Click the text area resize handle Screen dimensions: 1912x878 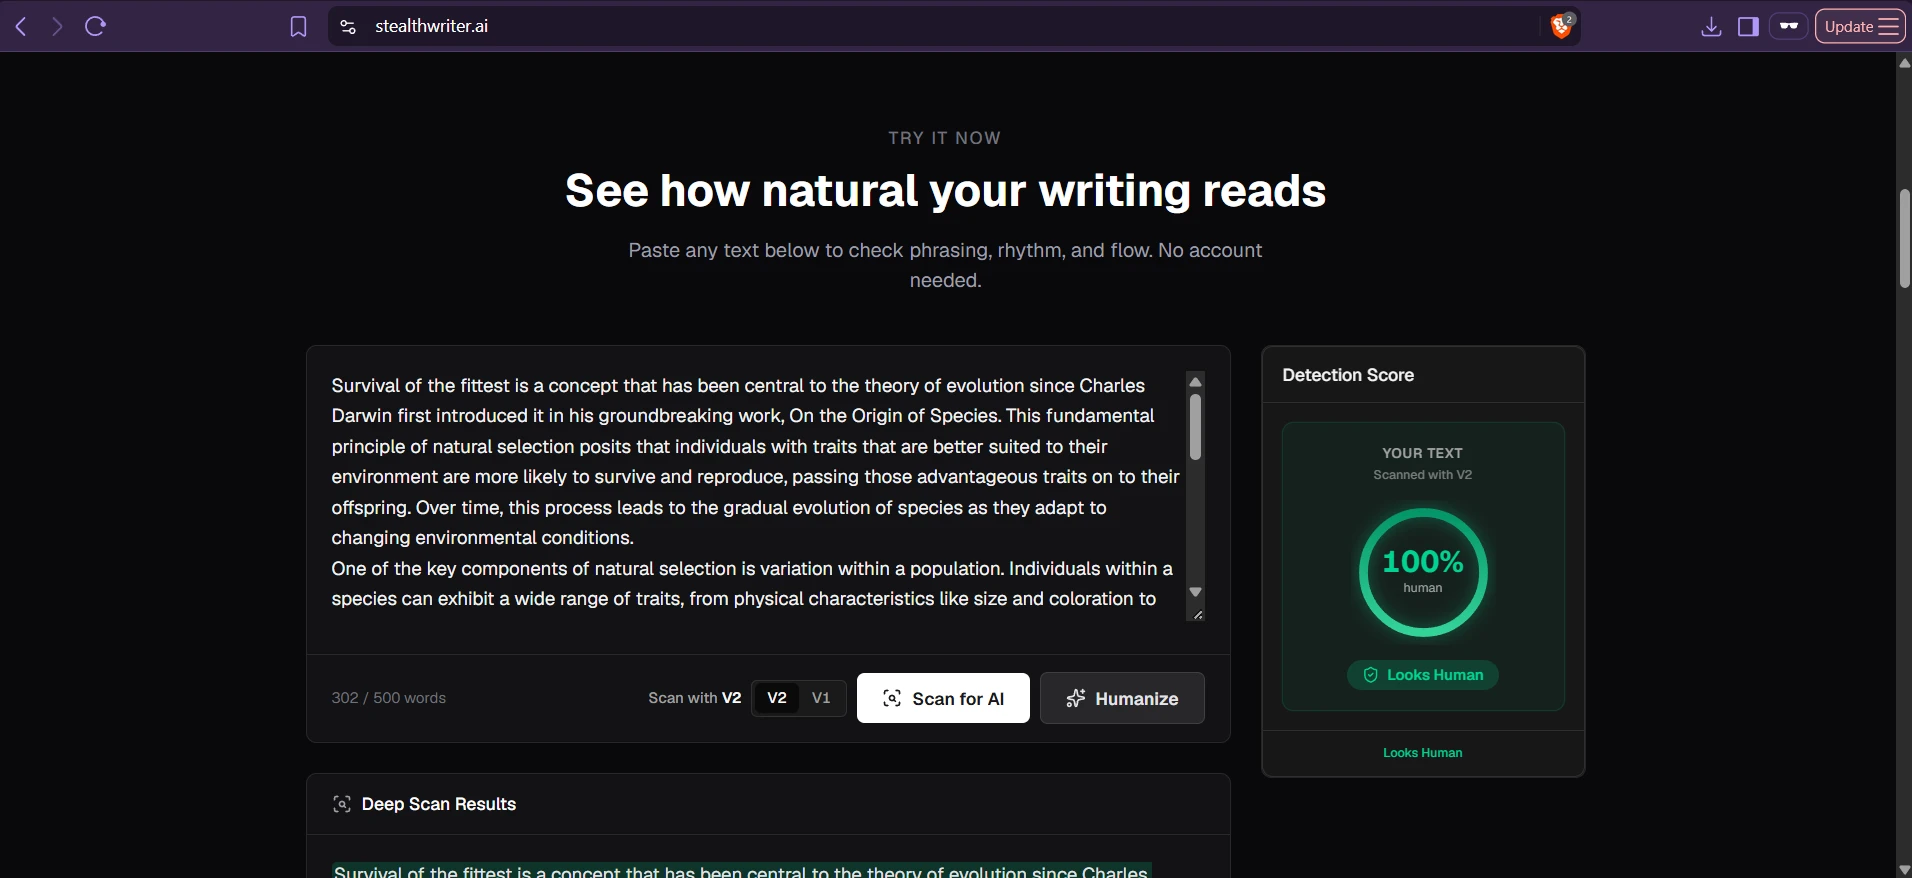click(x=1197, y=614)
